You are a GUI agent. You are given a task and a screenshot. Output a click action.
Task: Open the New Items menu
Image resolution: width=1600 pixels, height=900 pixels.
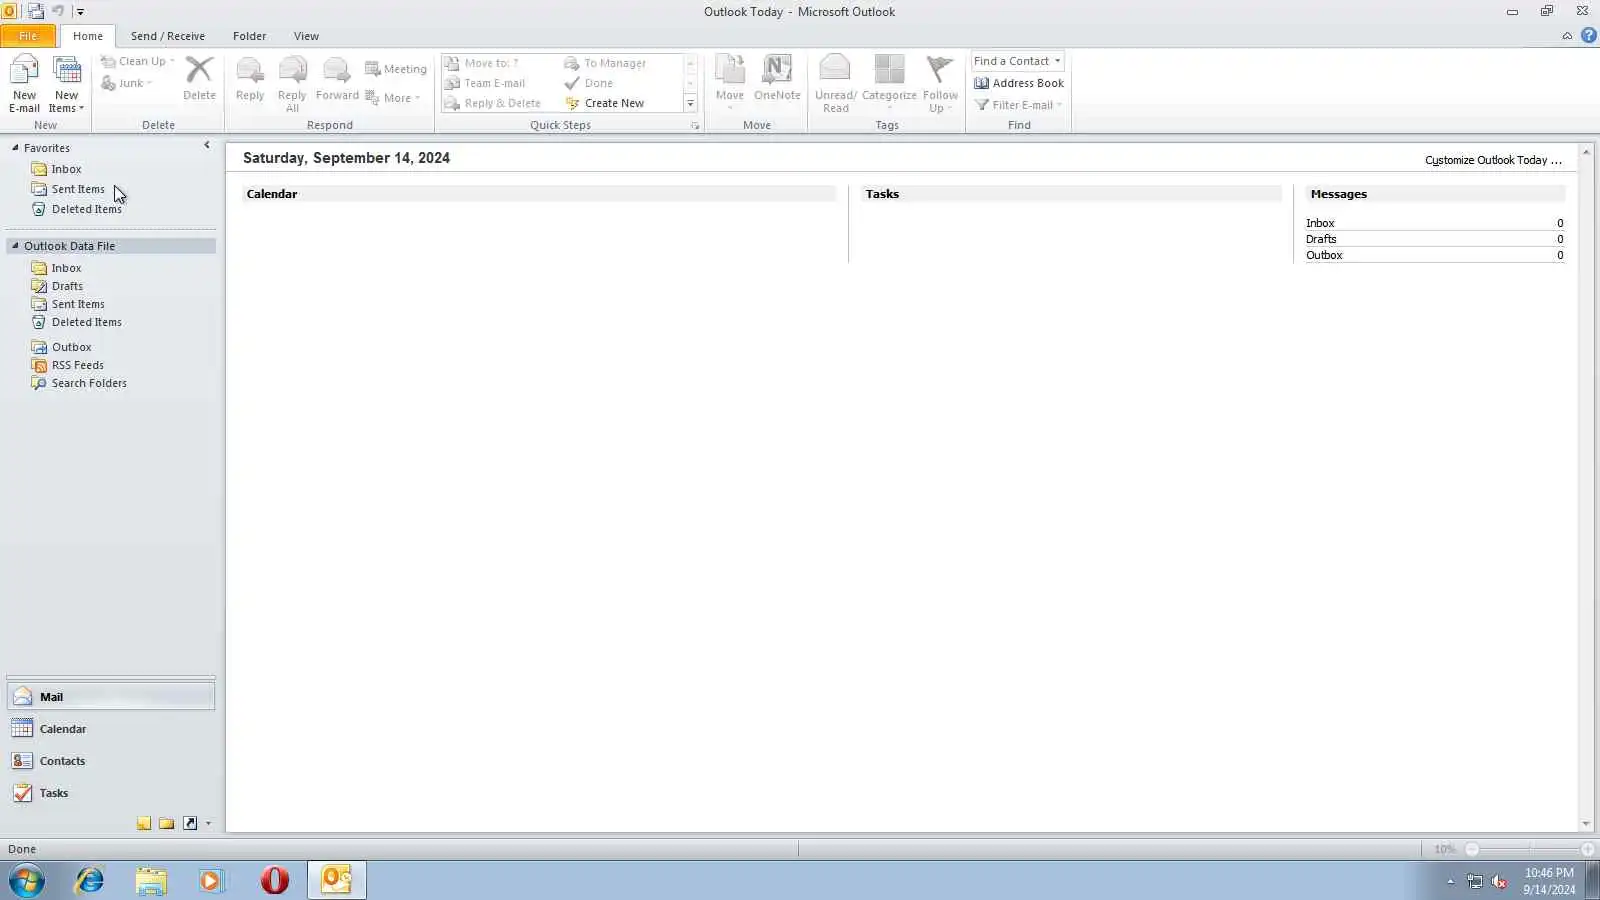click(x=67, y=84)
